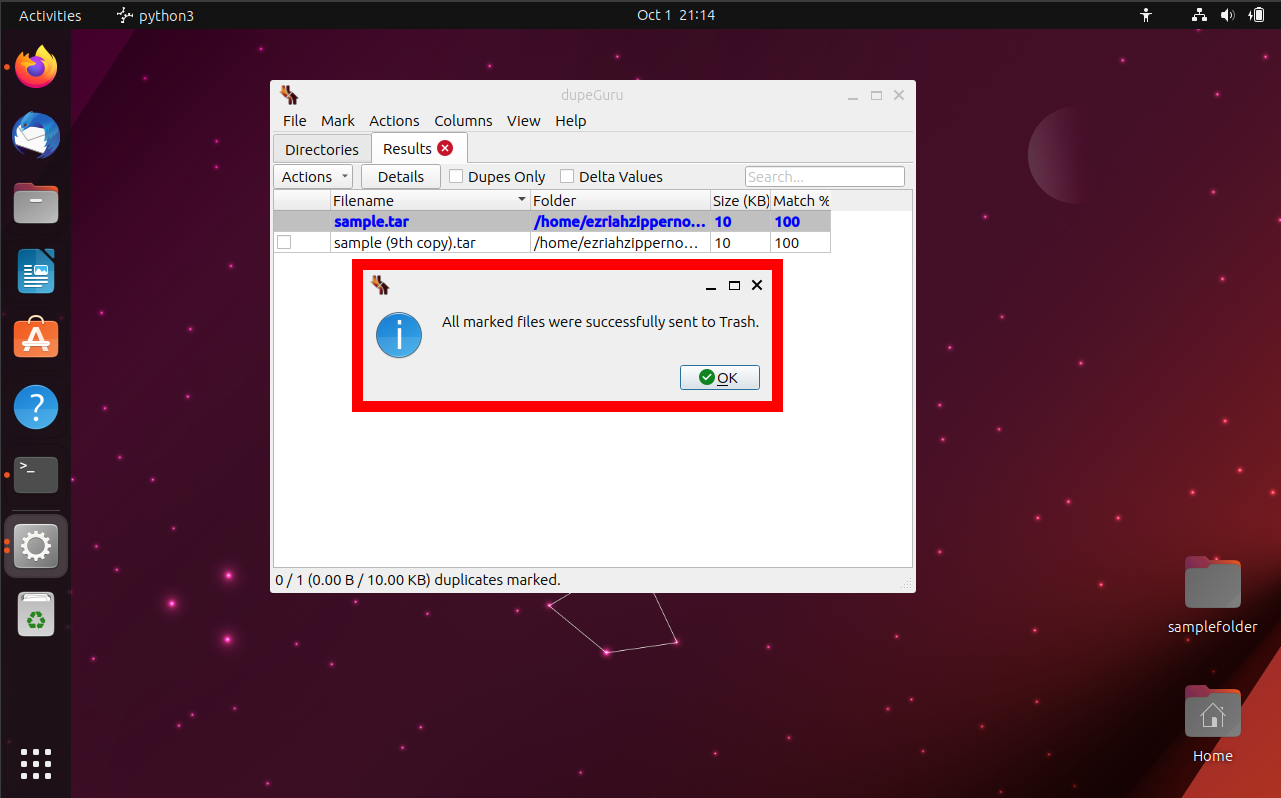
Task: Expand the Actions dropdown button
Action: pyautogui.click(x=313, y=177)
